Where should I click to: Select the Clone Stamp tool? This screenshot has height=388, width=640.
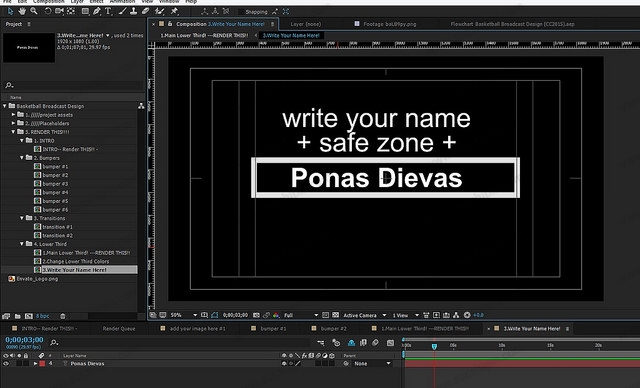(x=133, y=11)
